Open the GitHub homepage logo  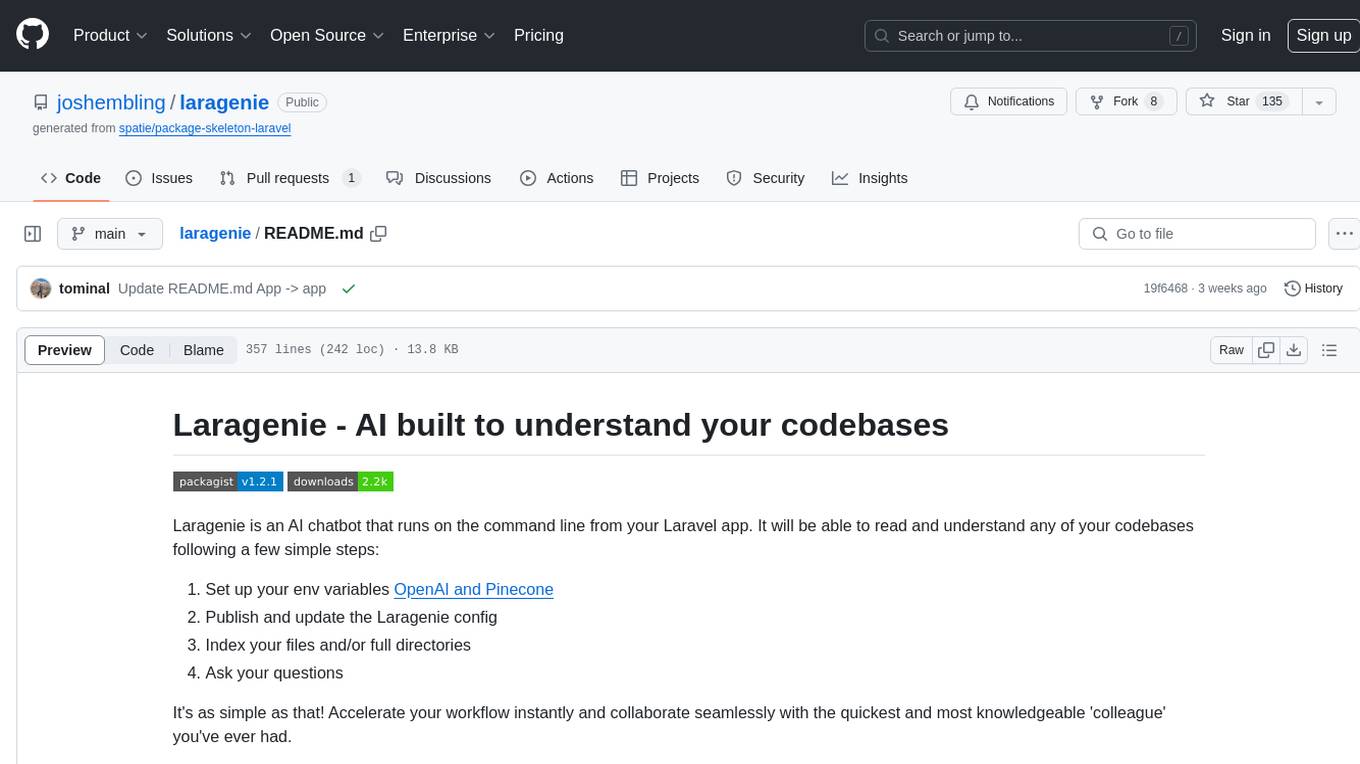tap(32, 35)
